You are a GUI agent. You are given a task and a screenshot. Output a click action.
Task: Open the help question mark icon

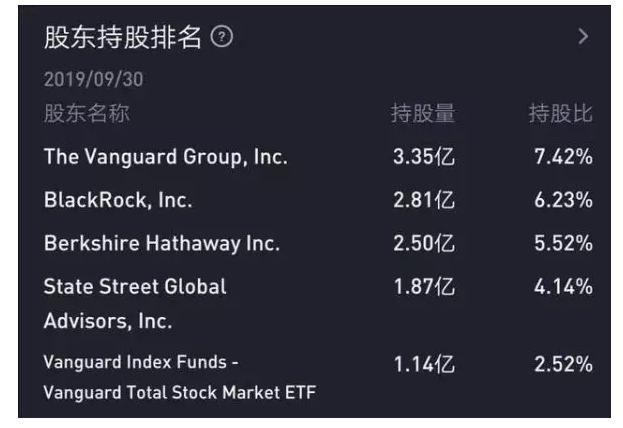tap(222, 37)
